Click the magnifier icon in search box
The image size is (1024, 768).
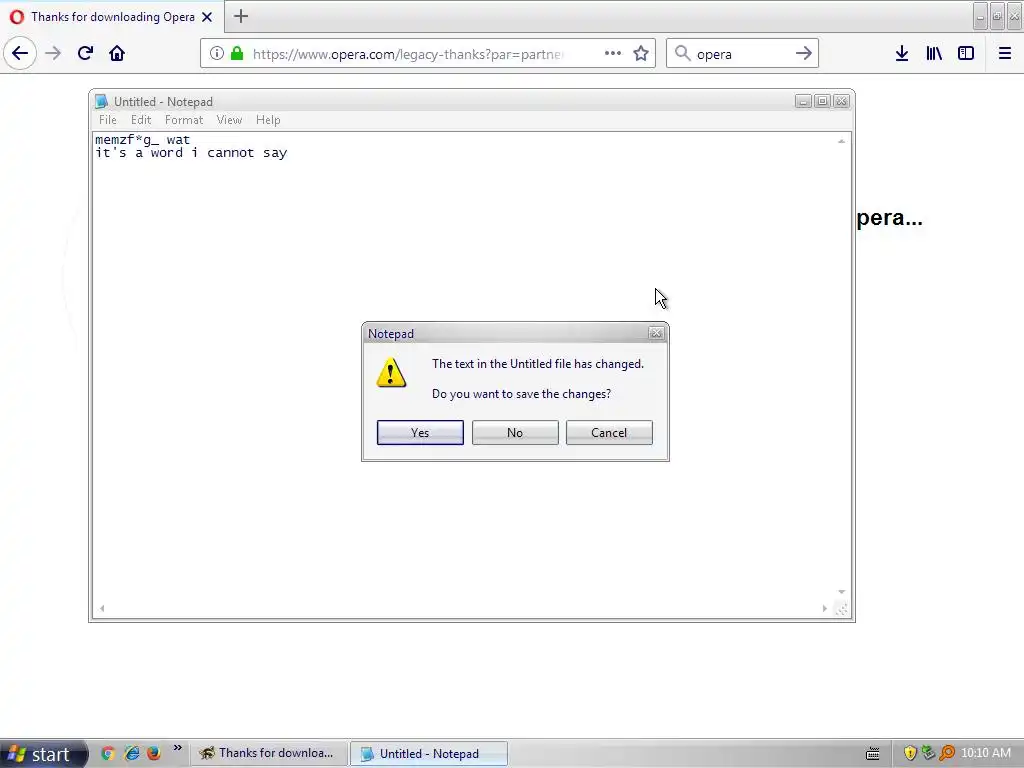(682, 53)
